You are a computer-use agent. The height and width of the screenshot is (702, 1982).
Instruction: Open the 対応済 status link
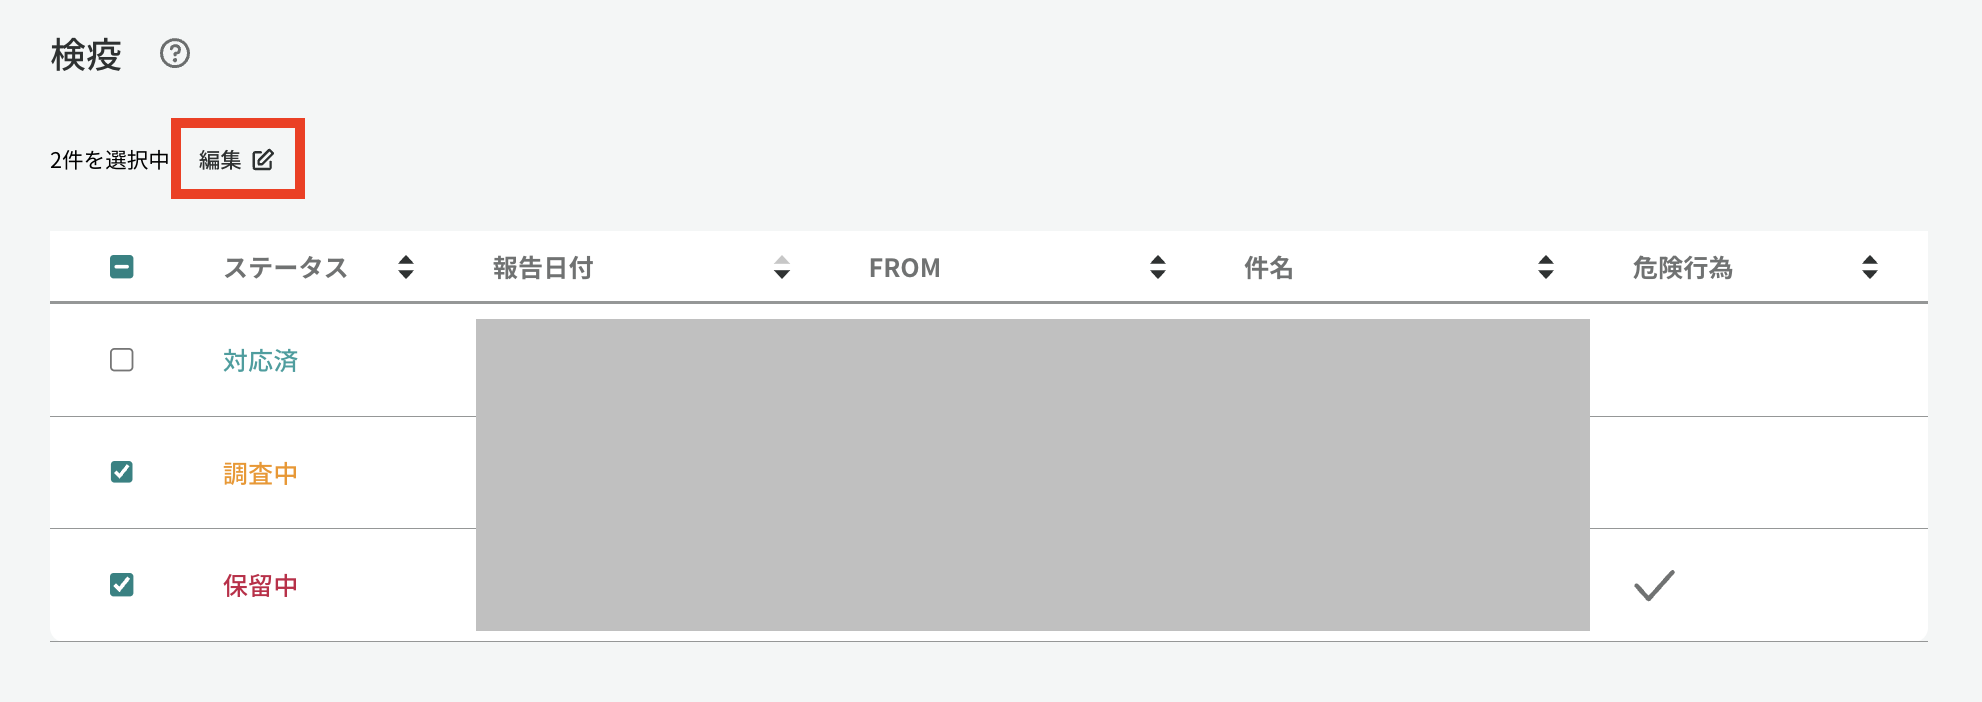261,361
